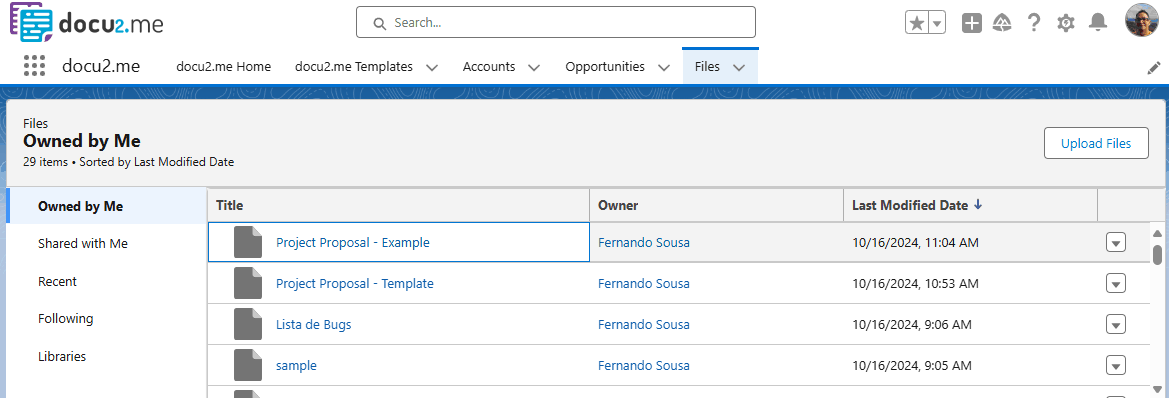Open Project Proposal - Template file

(354, 283)
